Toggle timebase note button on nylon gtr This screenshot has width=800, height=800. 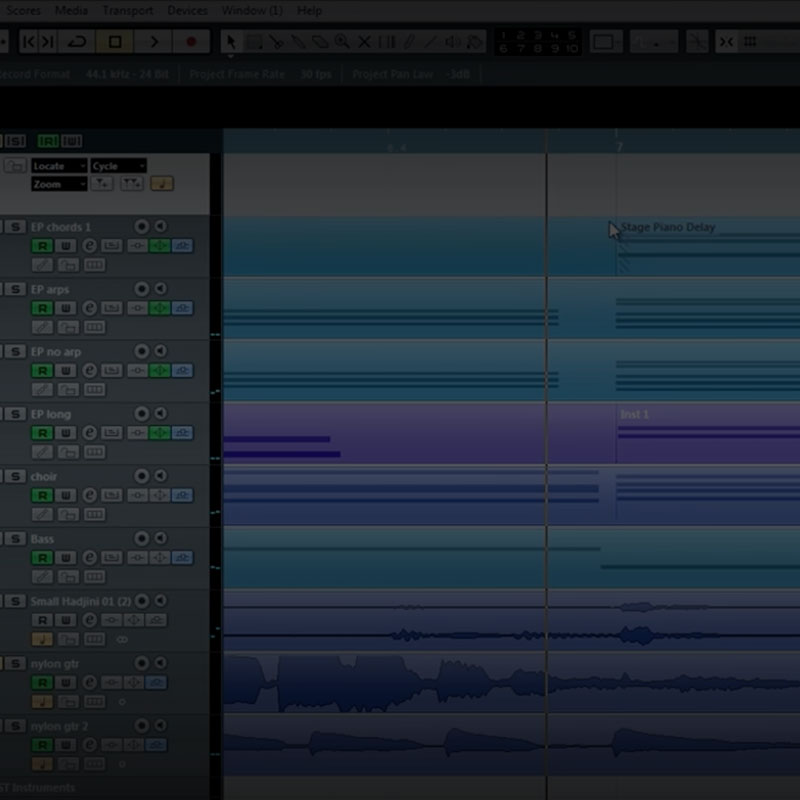pyautogui.click(x=42, y=702)
